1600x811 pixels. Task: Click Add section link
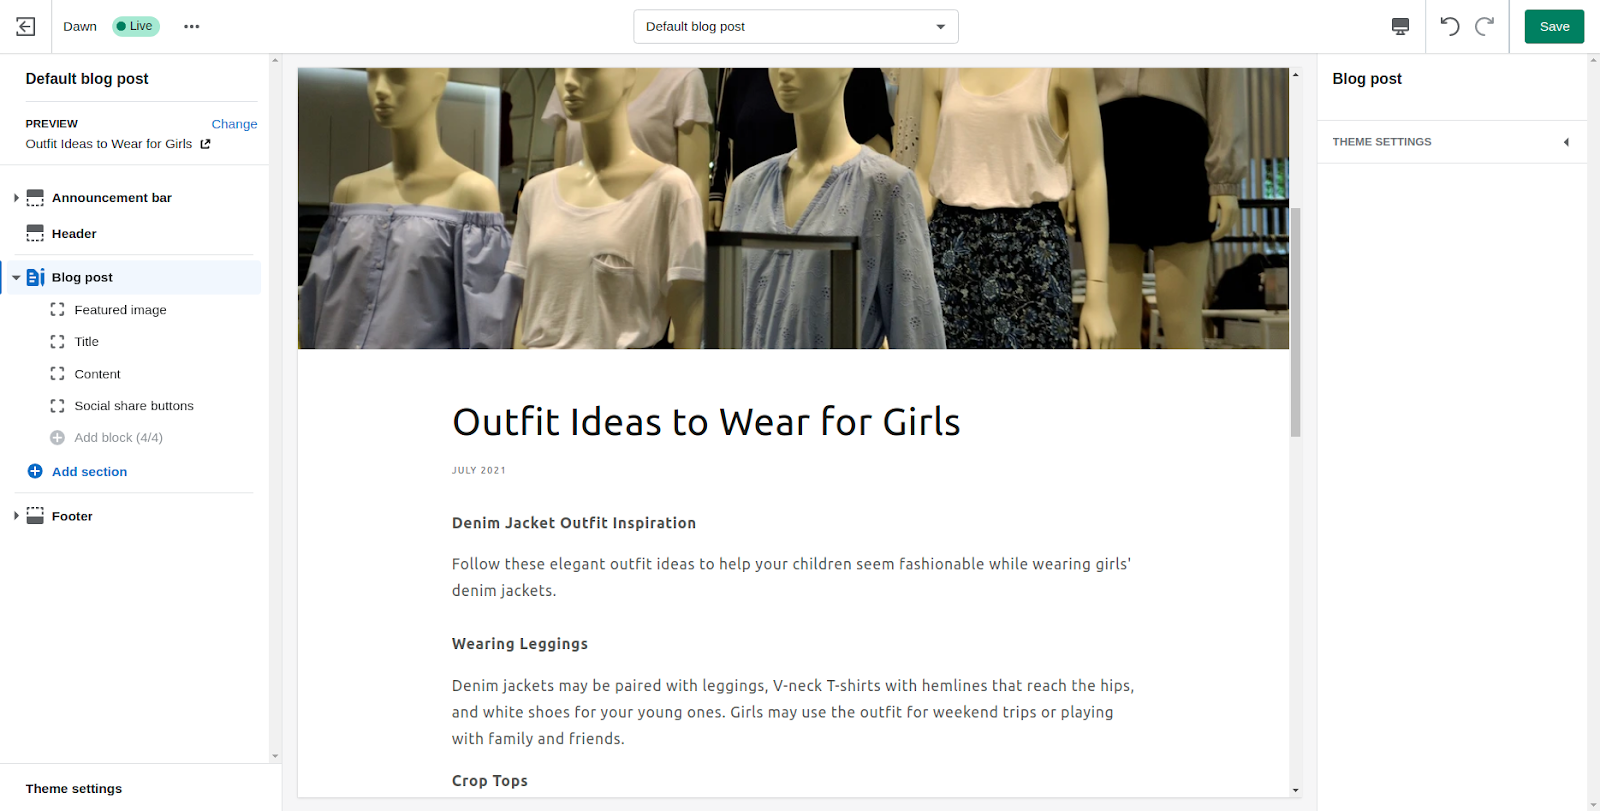point(89,472)
